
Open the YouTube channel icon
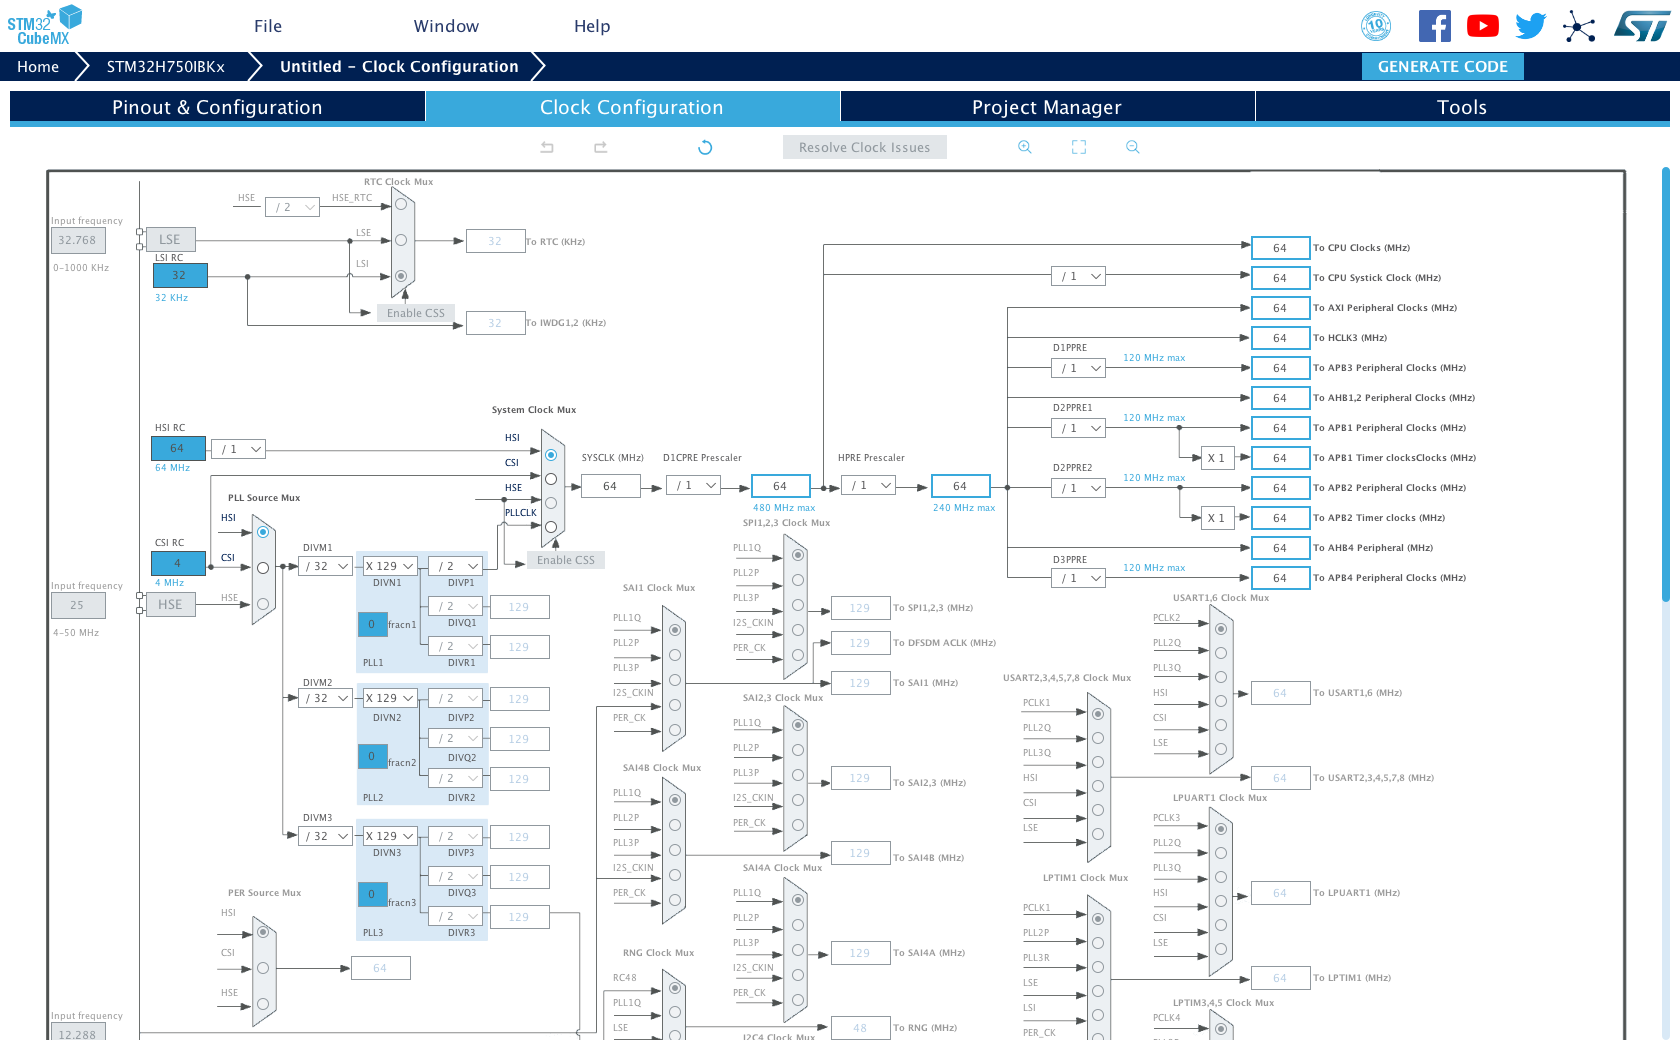1482,26
